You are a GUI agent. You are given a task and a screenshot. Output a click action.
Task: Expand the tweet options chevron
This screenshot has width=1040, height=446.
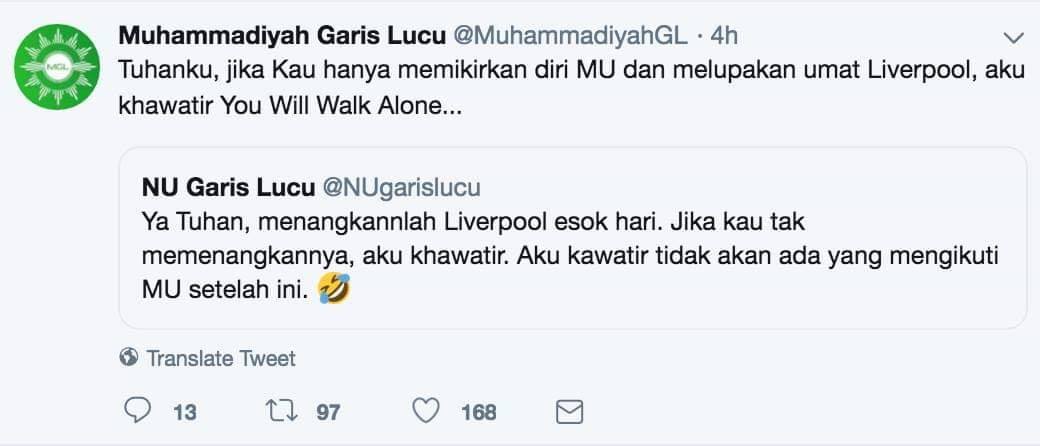tap(1013, 38)
